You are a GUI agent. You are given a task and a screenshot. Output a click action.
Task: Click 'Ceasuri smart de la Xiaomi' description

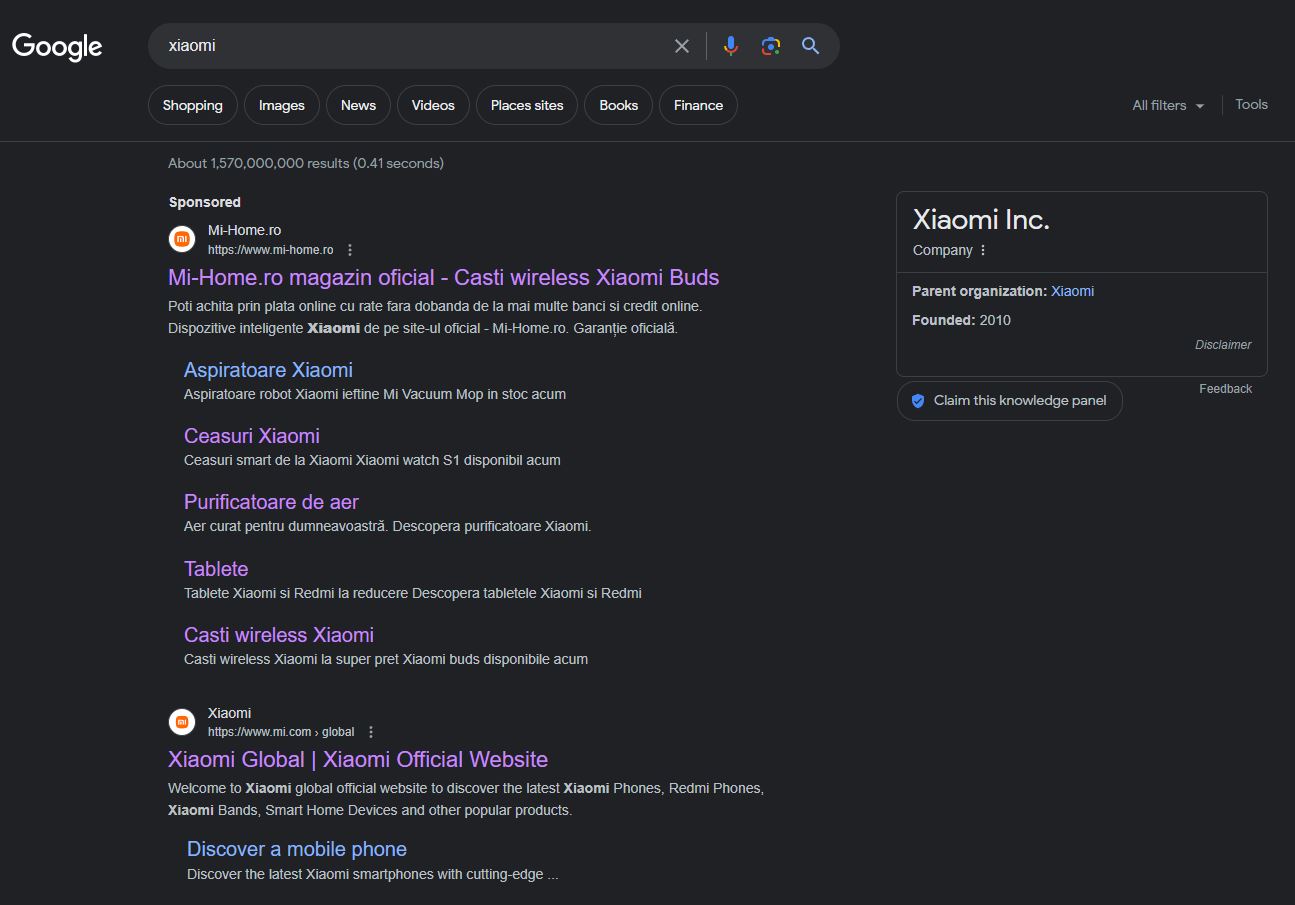pos(372,460)
